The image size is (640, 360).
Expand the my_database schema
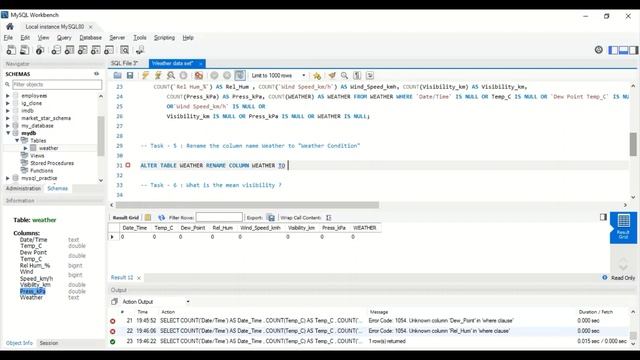coord(8,126)
